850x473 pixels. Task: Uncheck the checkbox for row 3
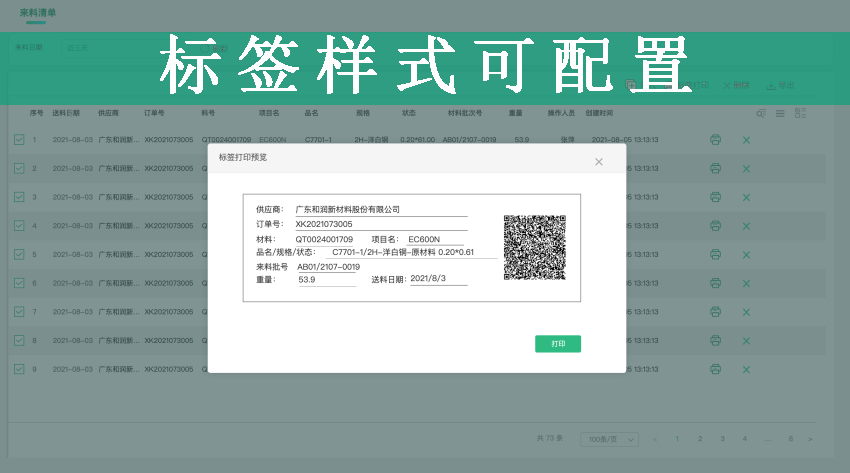click(x=19, y=197)
